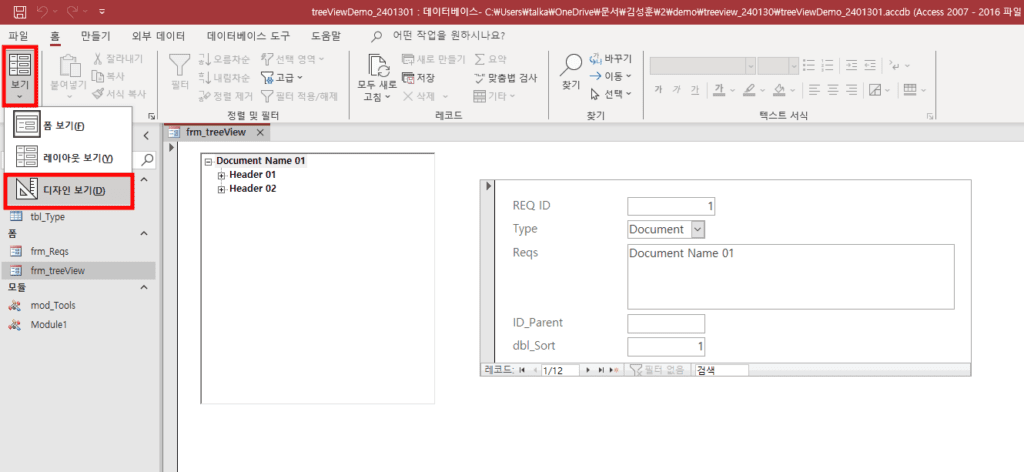Open 데이터베이스 도구 ribbon tab
Image resolution: width=1024 pixels, height=472 pixels.
pos(248,36)
